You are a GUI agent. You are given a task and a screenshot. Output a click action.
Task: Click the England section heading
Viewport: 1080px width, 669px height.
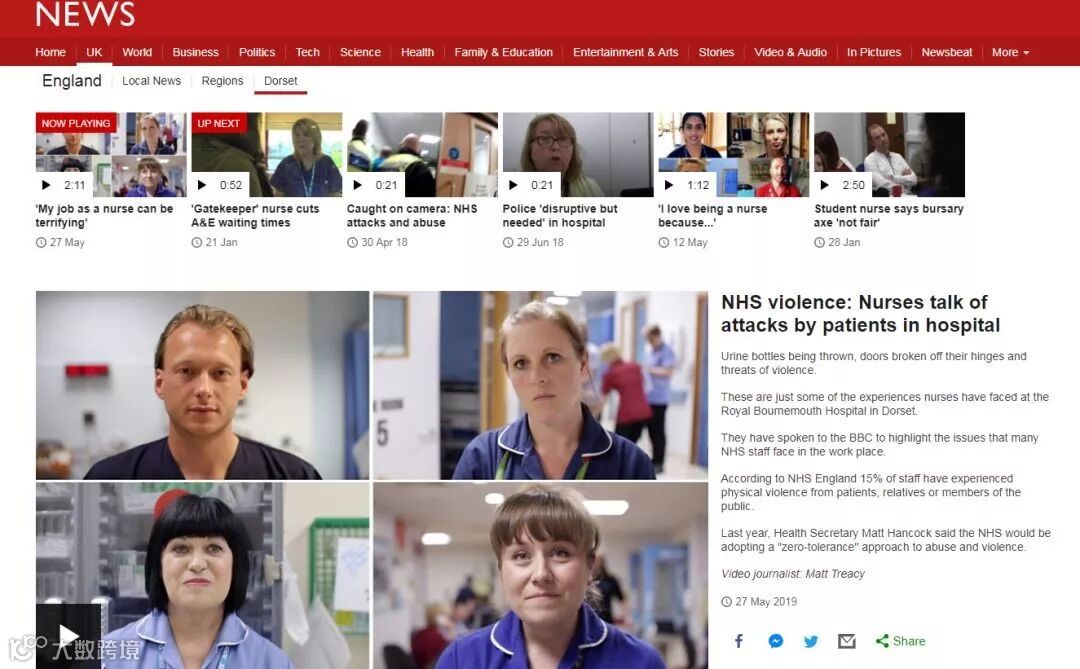tap(72, 81)
